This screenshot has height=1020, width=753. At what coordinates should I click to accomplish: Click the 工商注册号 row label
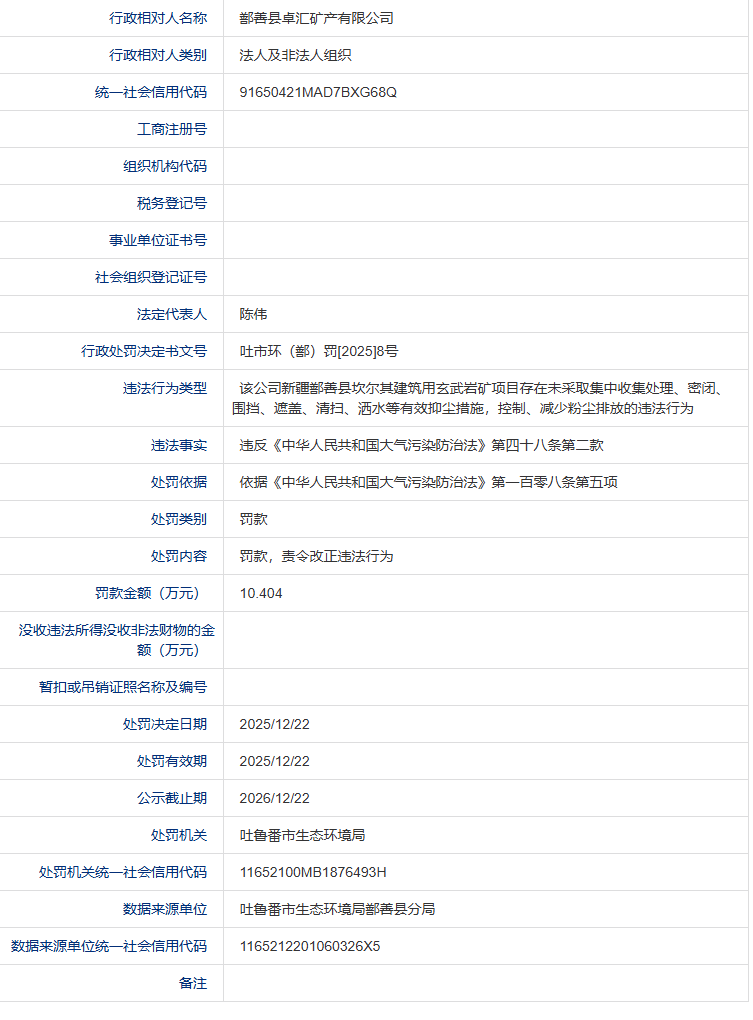(x=172, y=129)
